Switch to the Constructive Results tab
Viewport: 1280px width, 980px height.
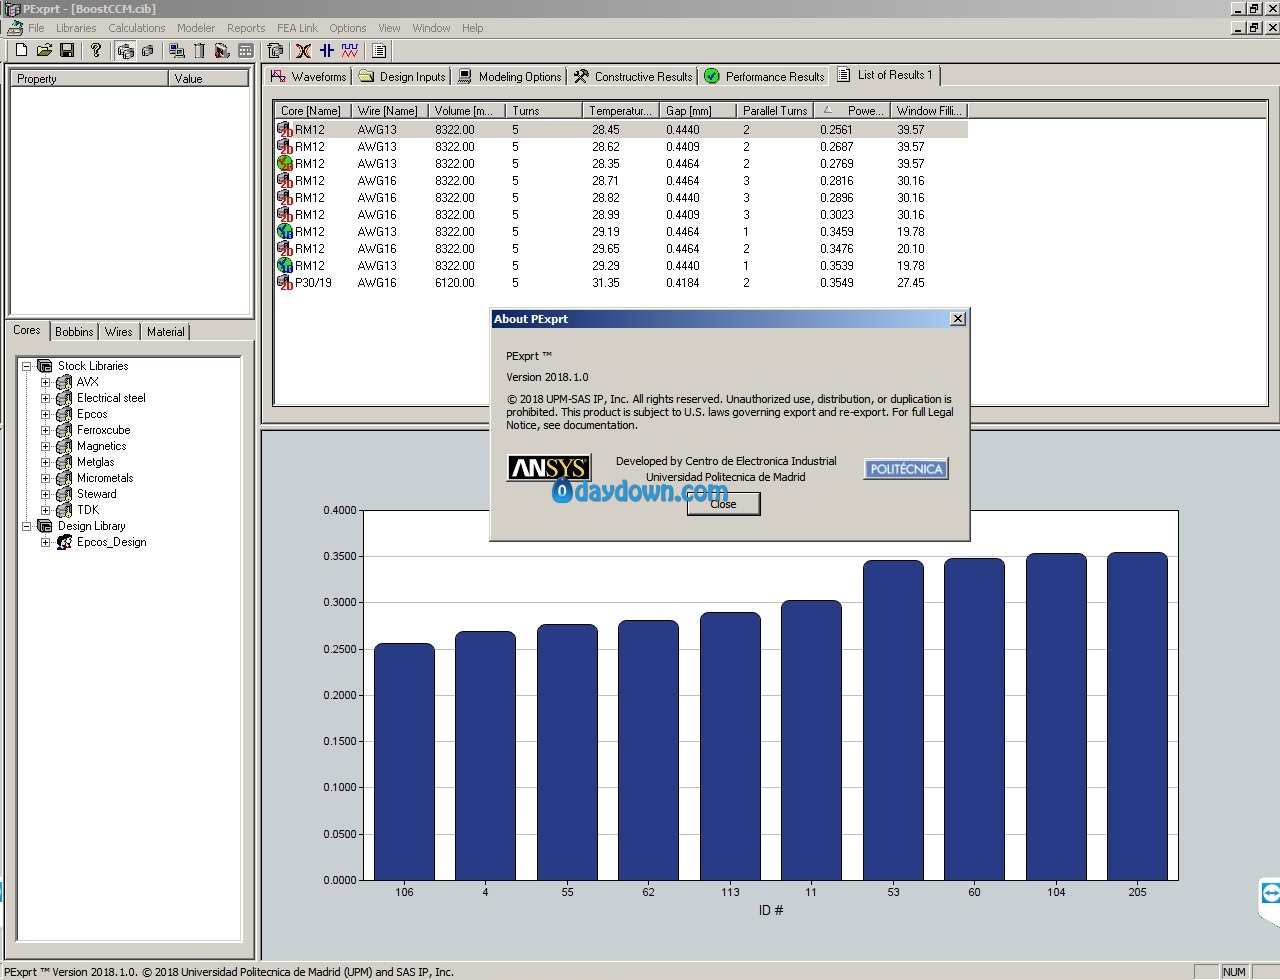[x=633, y=77]
